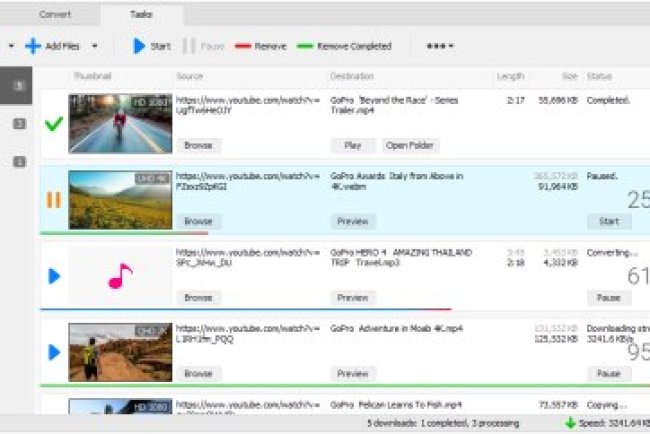The image size is (650, 434).
Task: Click the Completed status text
Action: pos(609,100)
